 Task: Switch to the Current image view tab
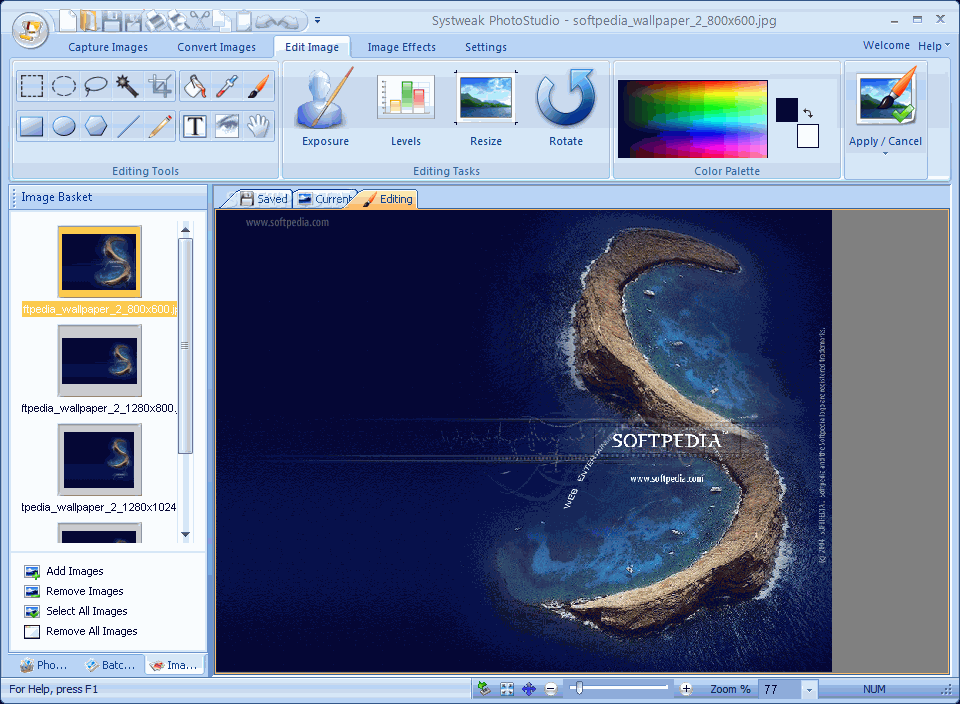coord(326,199)
